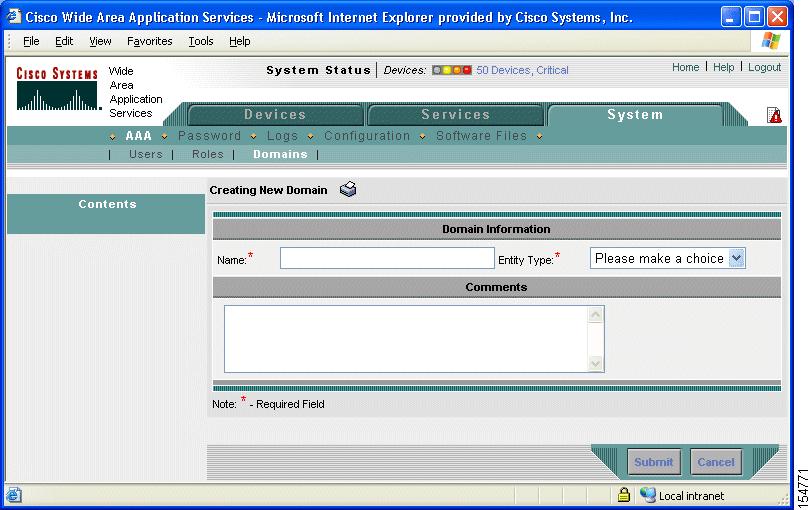The height and width of the screenshot is (510, 810).
Task: Open the File menu
Action: coord(31,41)
